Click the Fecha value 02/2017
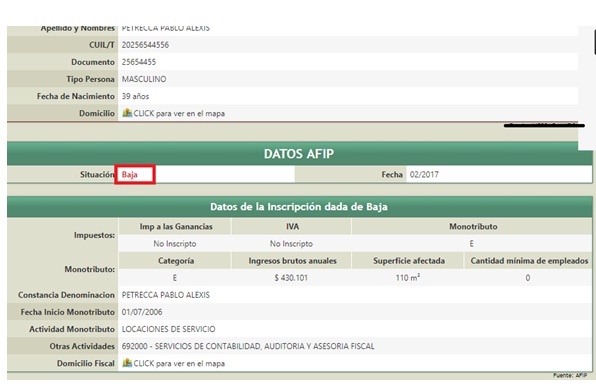This screenshot has width=596, height=389. click(x=424, y=175)
